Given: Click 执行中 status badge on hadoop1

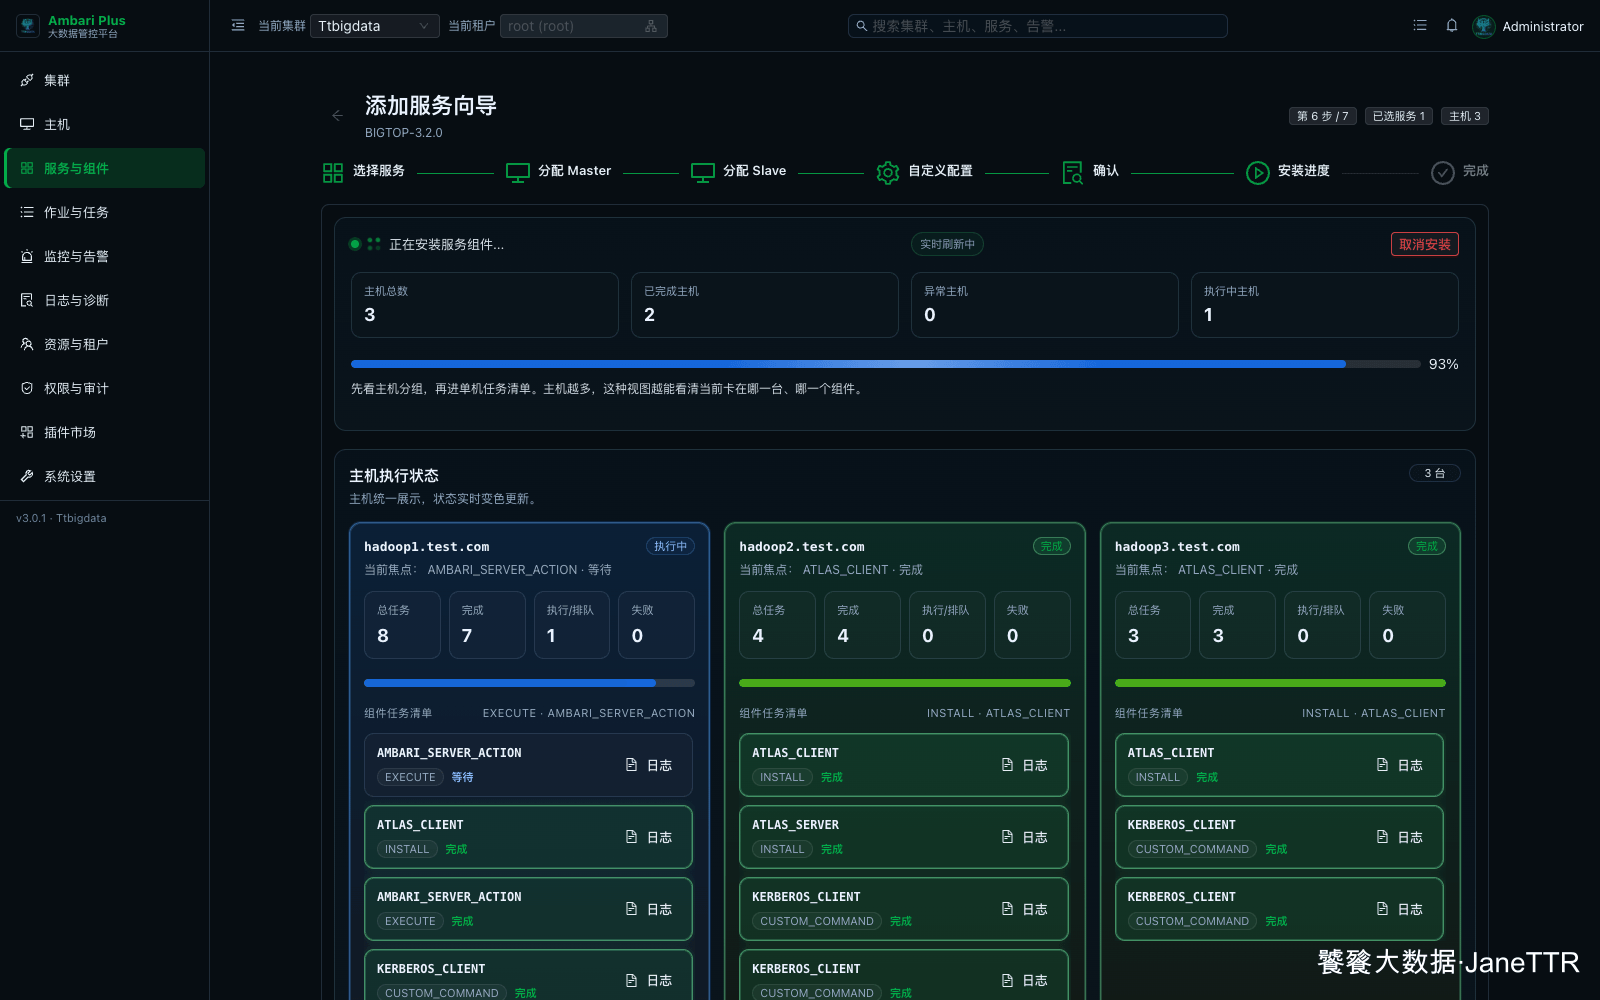Looking at the screenshot, I should tap(670, 546).
